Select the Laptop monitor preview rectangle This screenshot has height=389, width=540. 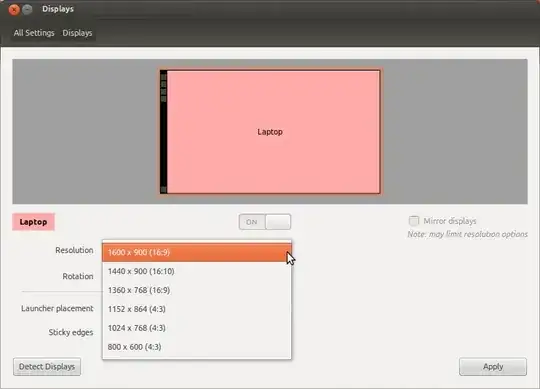pos(270,132)
